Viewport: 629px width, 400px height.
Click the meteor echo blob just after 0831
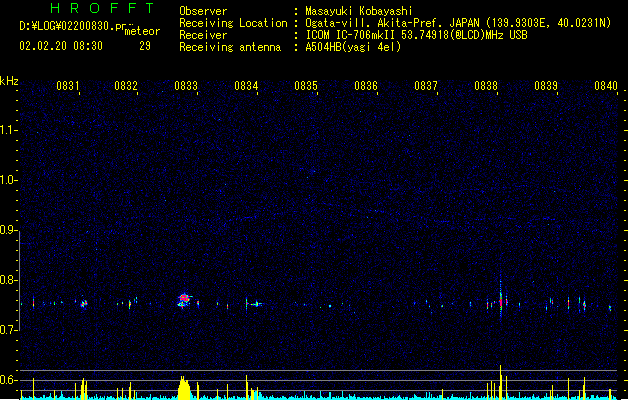[83, 304]
